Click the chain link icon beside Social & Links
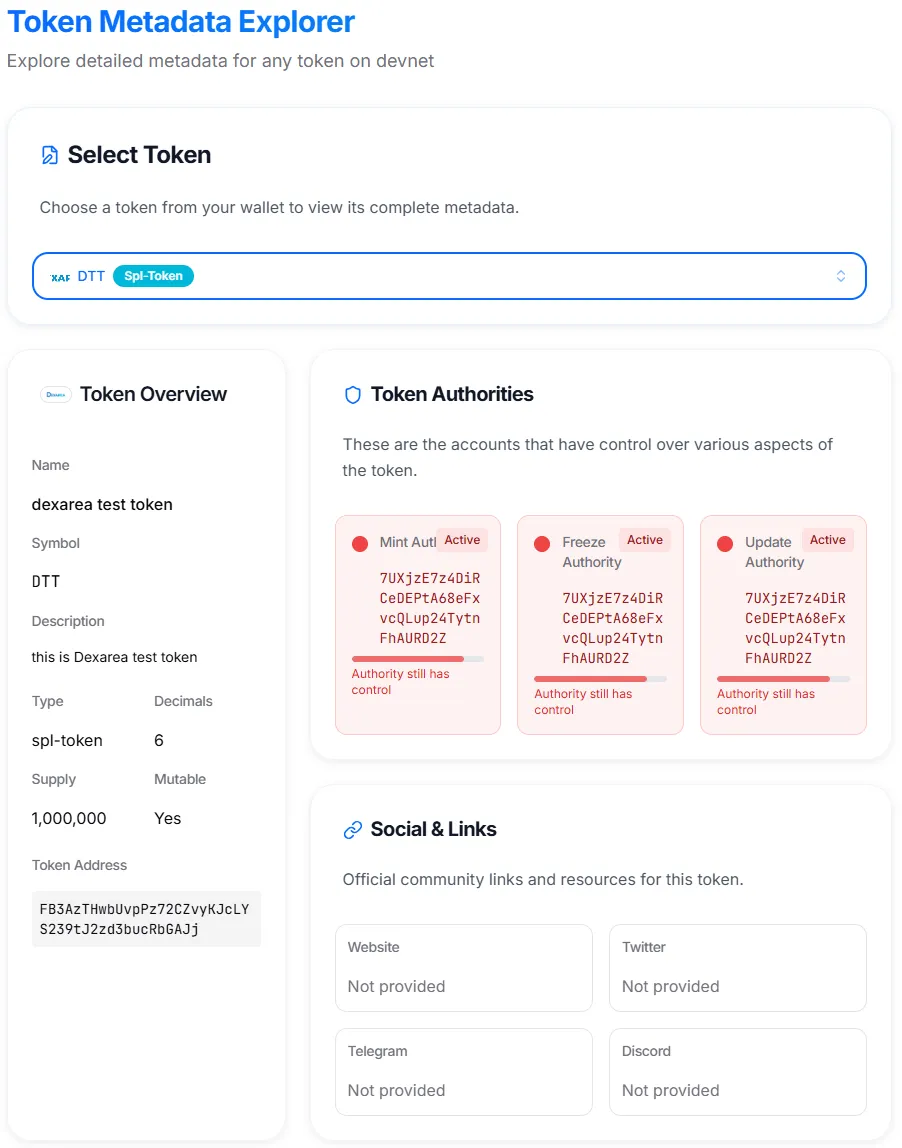Screen dimensions: 902x1148 pos(352,830)
